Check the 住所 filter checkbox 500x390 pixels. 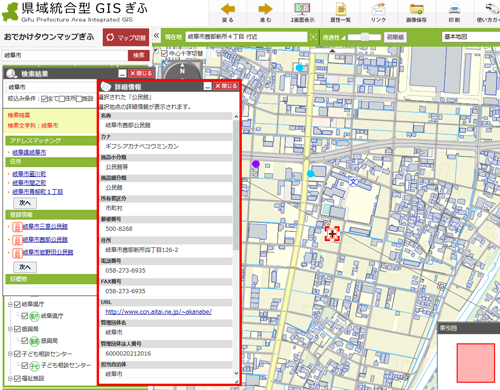pyautogui.click(x=62, y=99)
